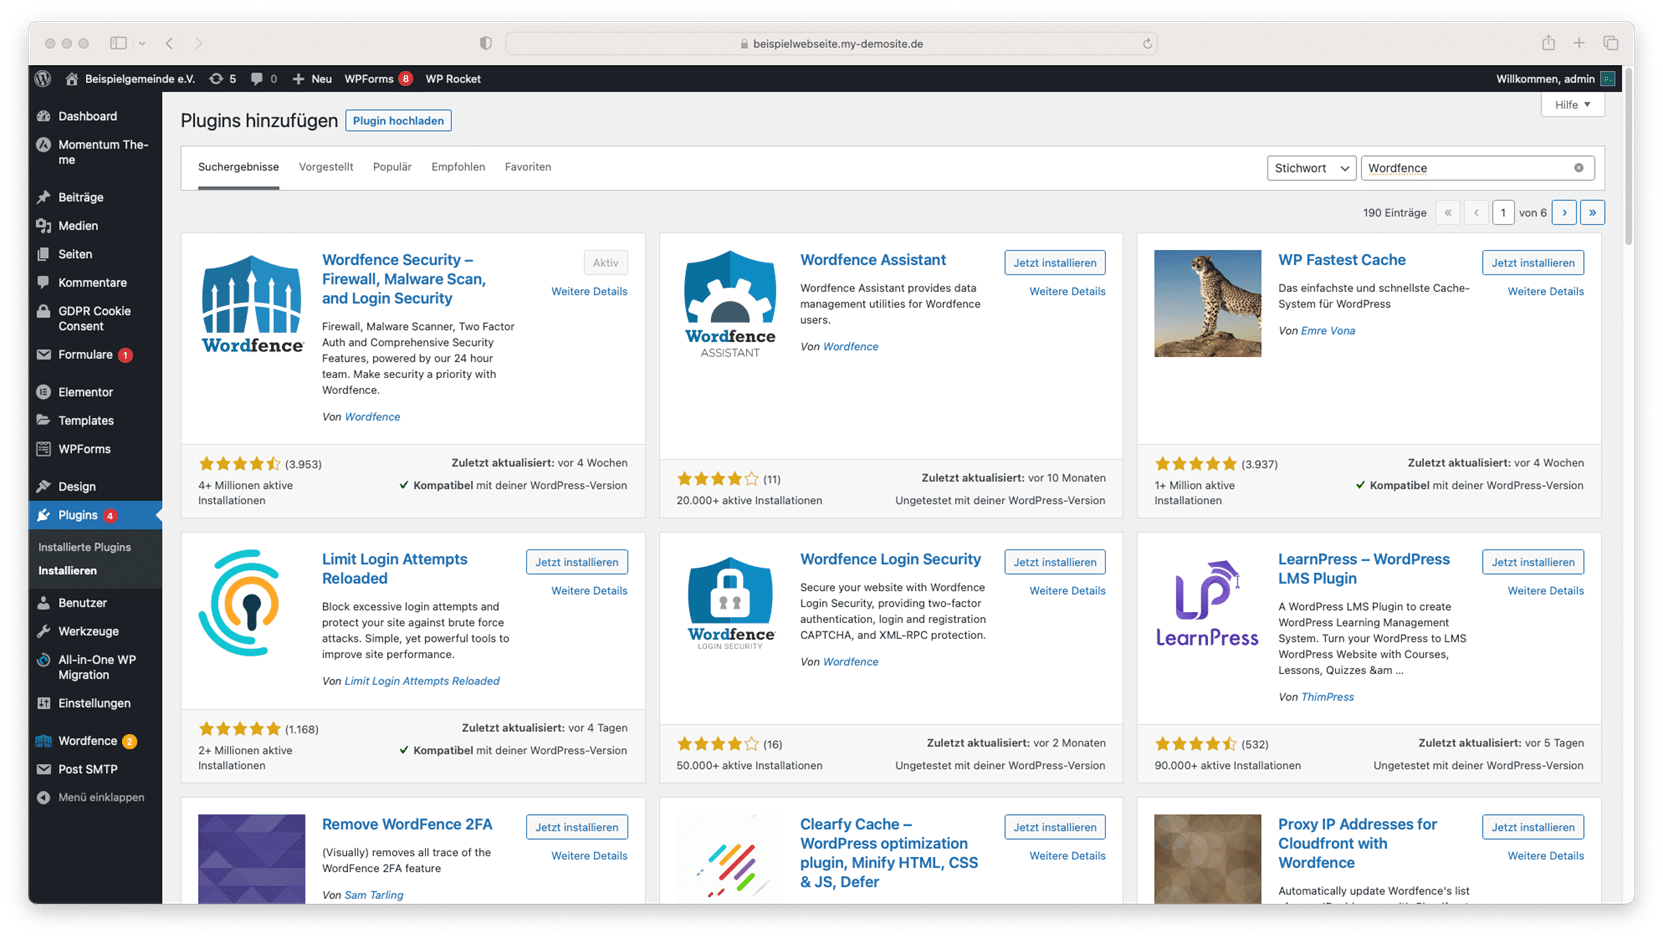Open the comments bubble icon in admin bar

click(263, 79)
